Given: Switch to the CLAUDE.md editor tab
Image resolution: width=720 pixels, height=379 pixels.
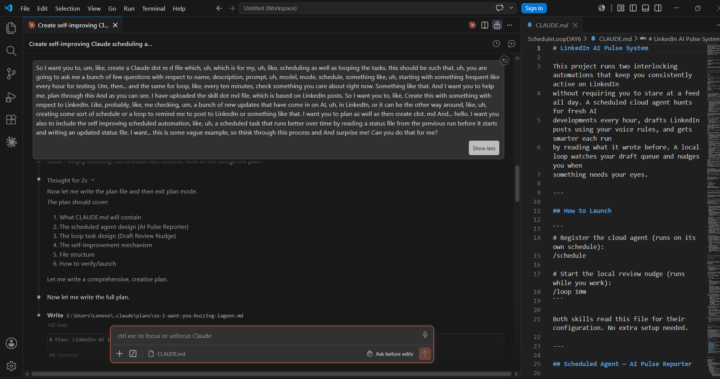Looking at the screenshot, I should pos(551,25).
